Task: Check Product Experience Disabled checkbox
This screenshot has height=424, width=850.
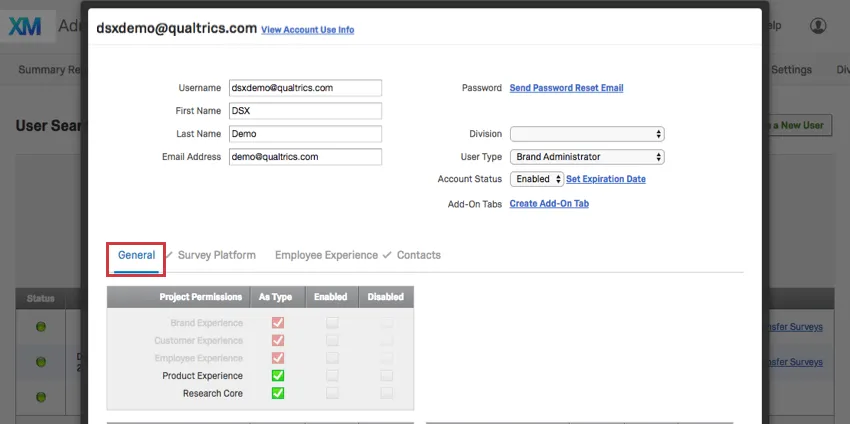Action: 386,375
